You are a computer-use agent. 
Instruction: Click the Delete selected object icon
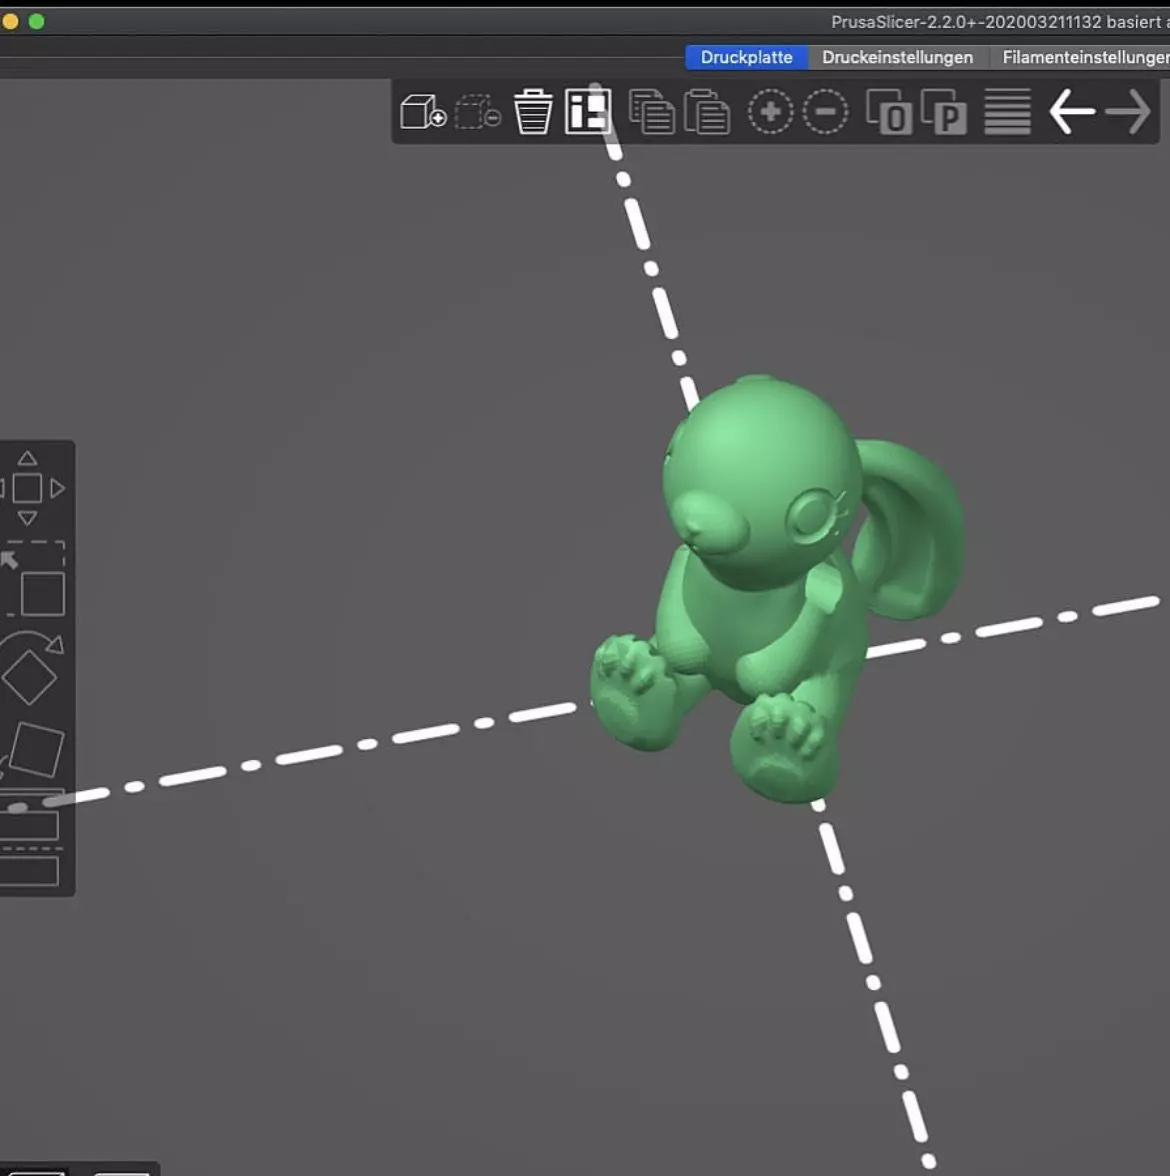point(478,112)
